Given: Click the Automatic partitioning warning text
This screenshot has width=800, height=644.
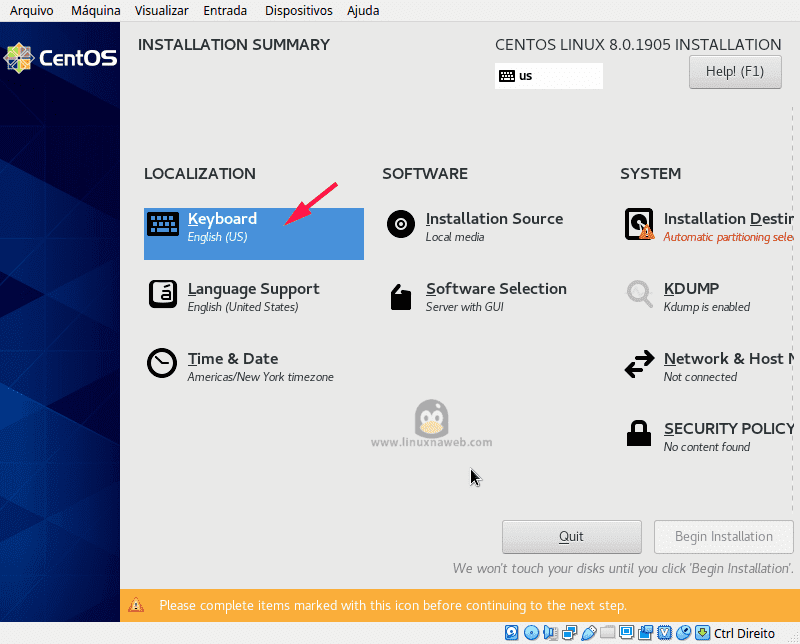Looking at the screenshot, I should click(729, 237).
